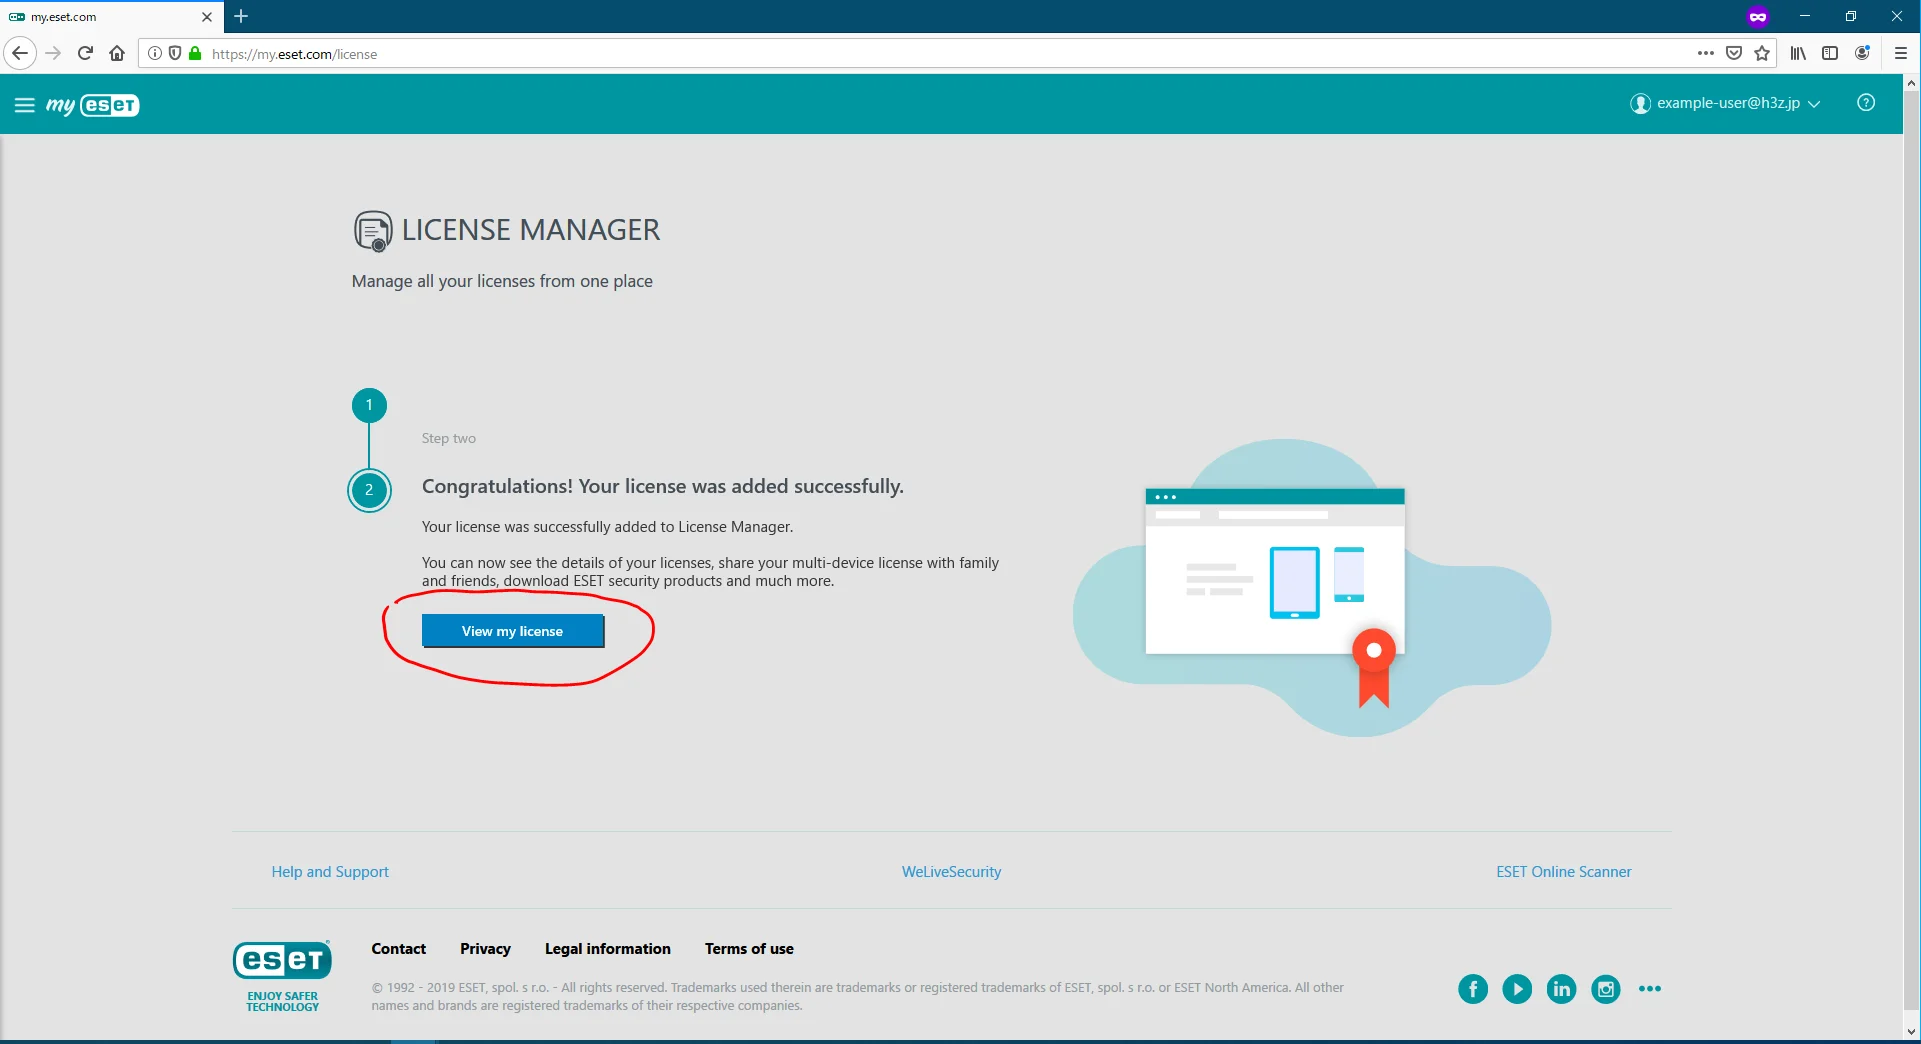The width and height of the screenshot is (1921, 1044).
Task: Open Firefox page actions ellipsis menu
Action: click(1705, 54)
